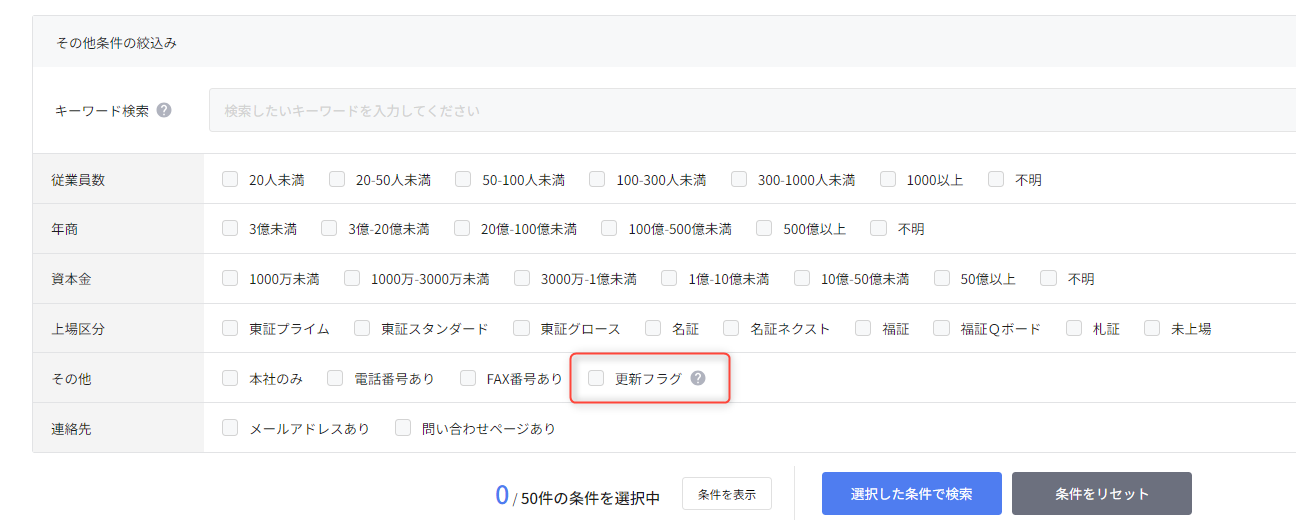Enable 50-100人未満 employee filter
1296x530 pixels.
click(x=463, y=179)
